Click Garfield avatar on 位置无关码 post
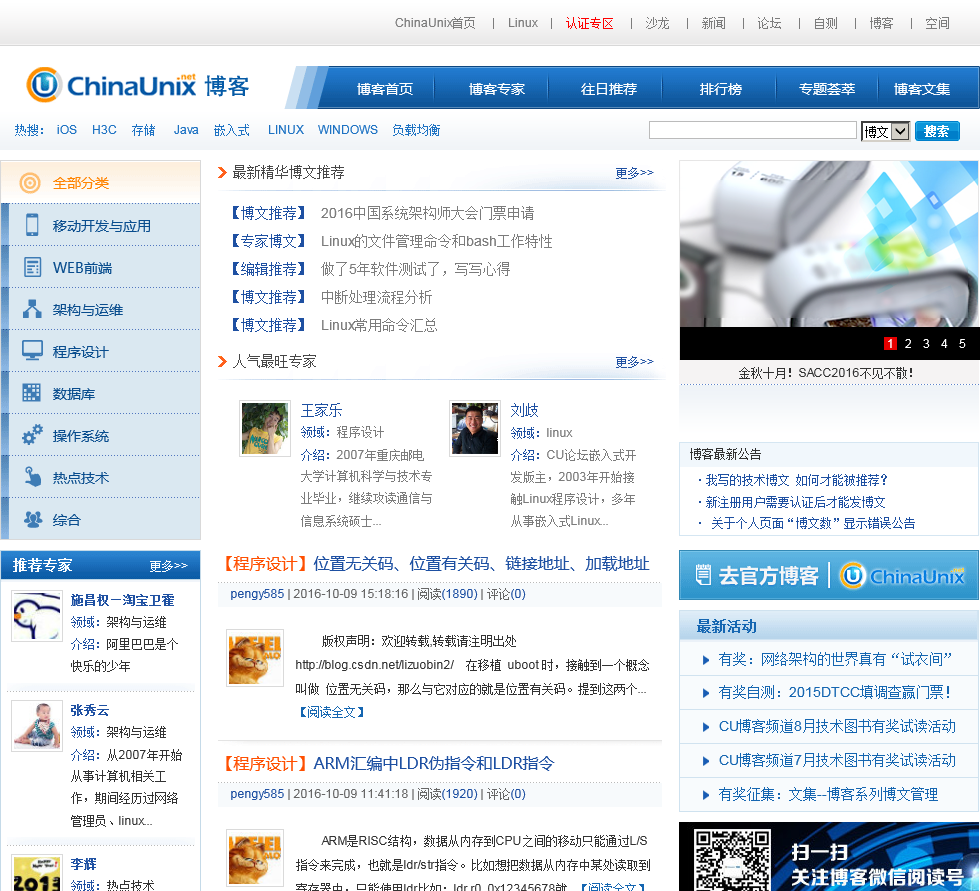Viewport: 980px width, 891px height. click(254, 658)
